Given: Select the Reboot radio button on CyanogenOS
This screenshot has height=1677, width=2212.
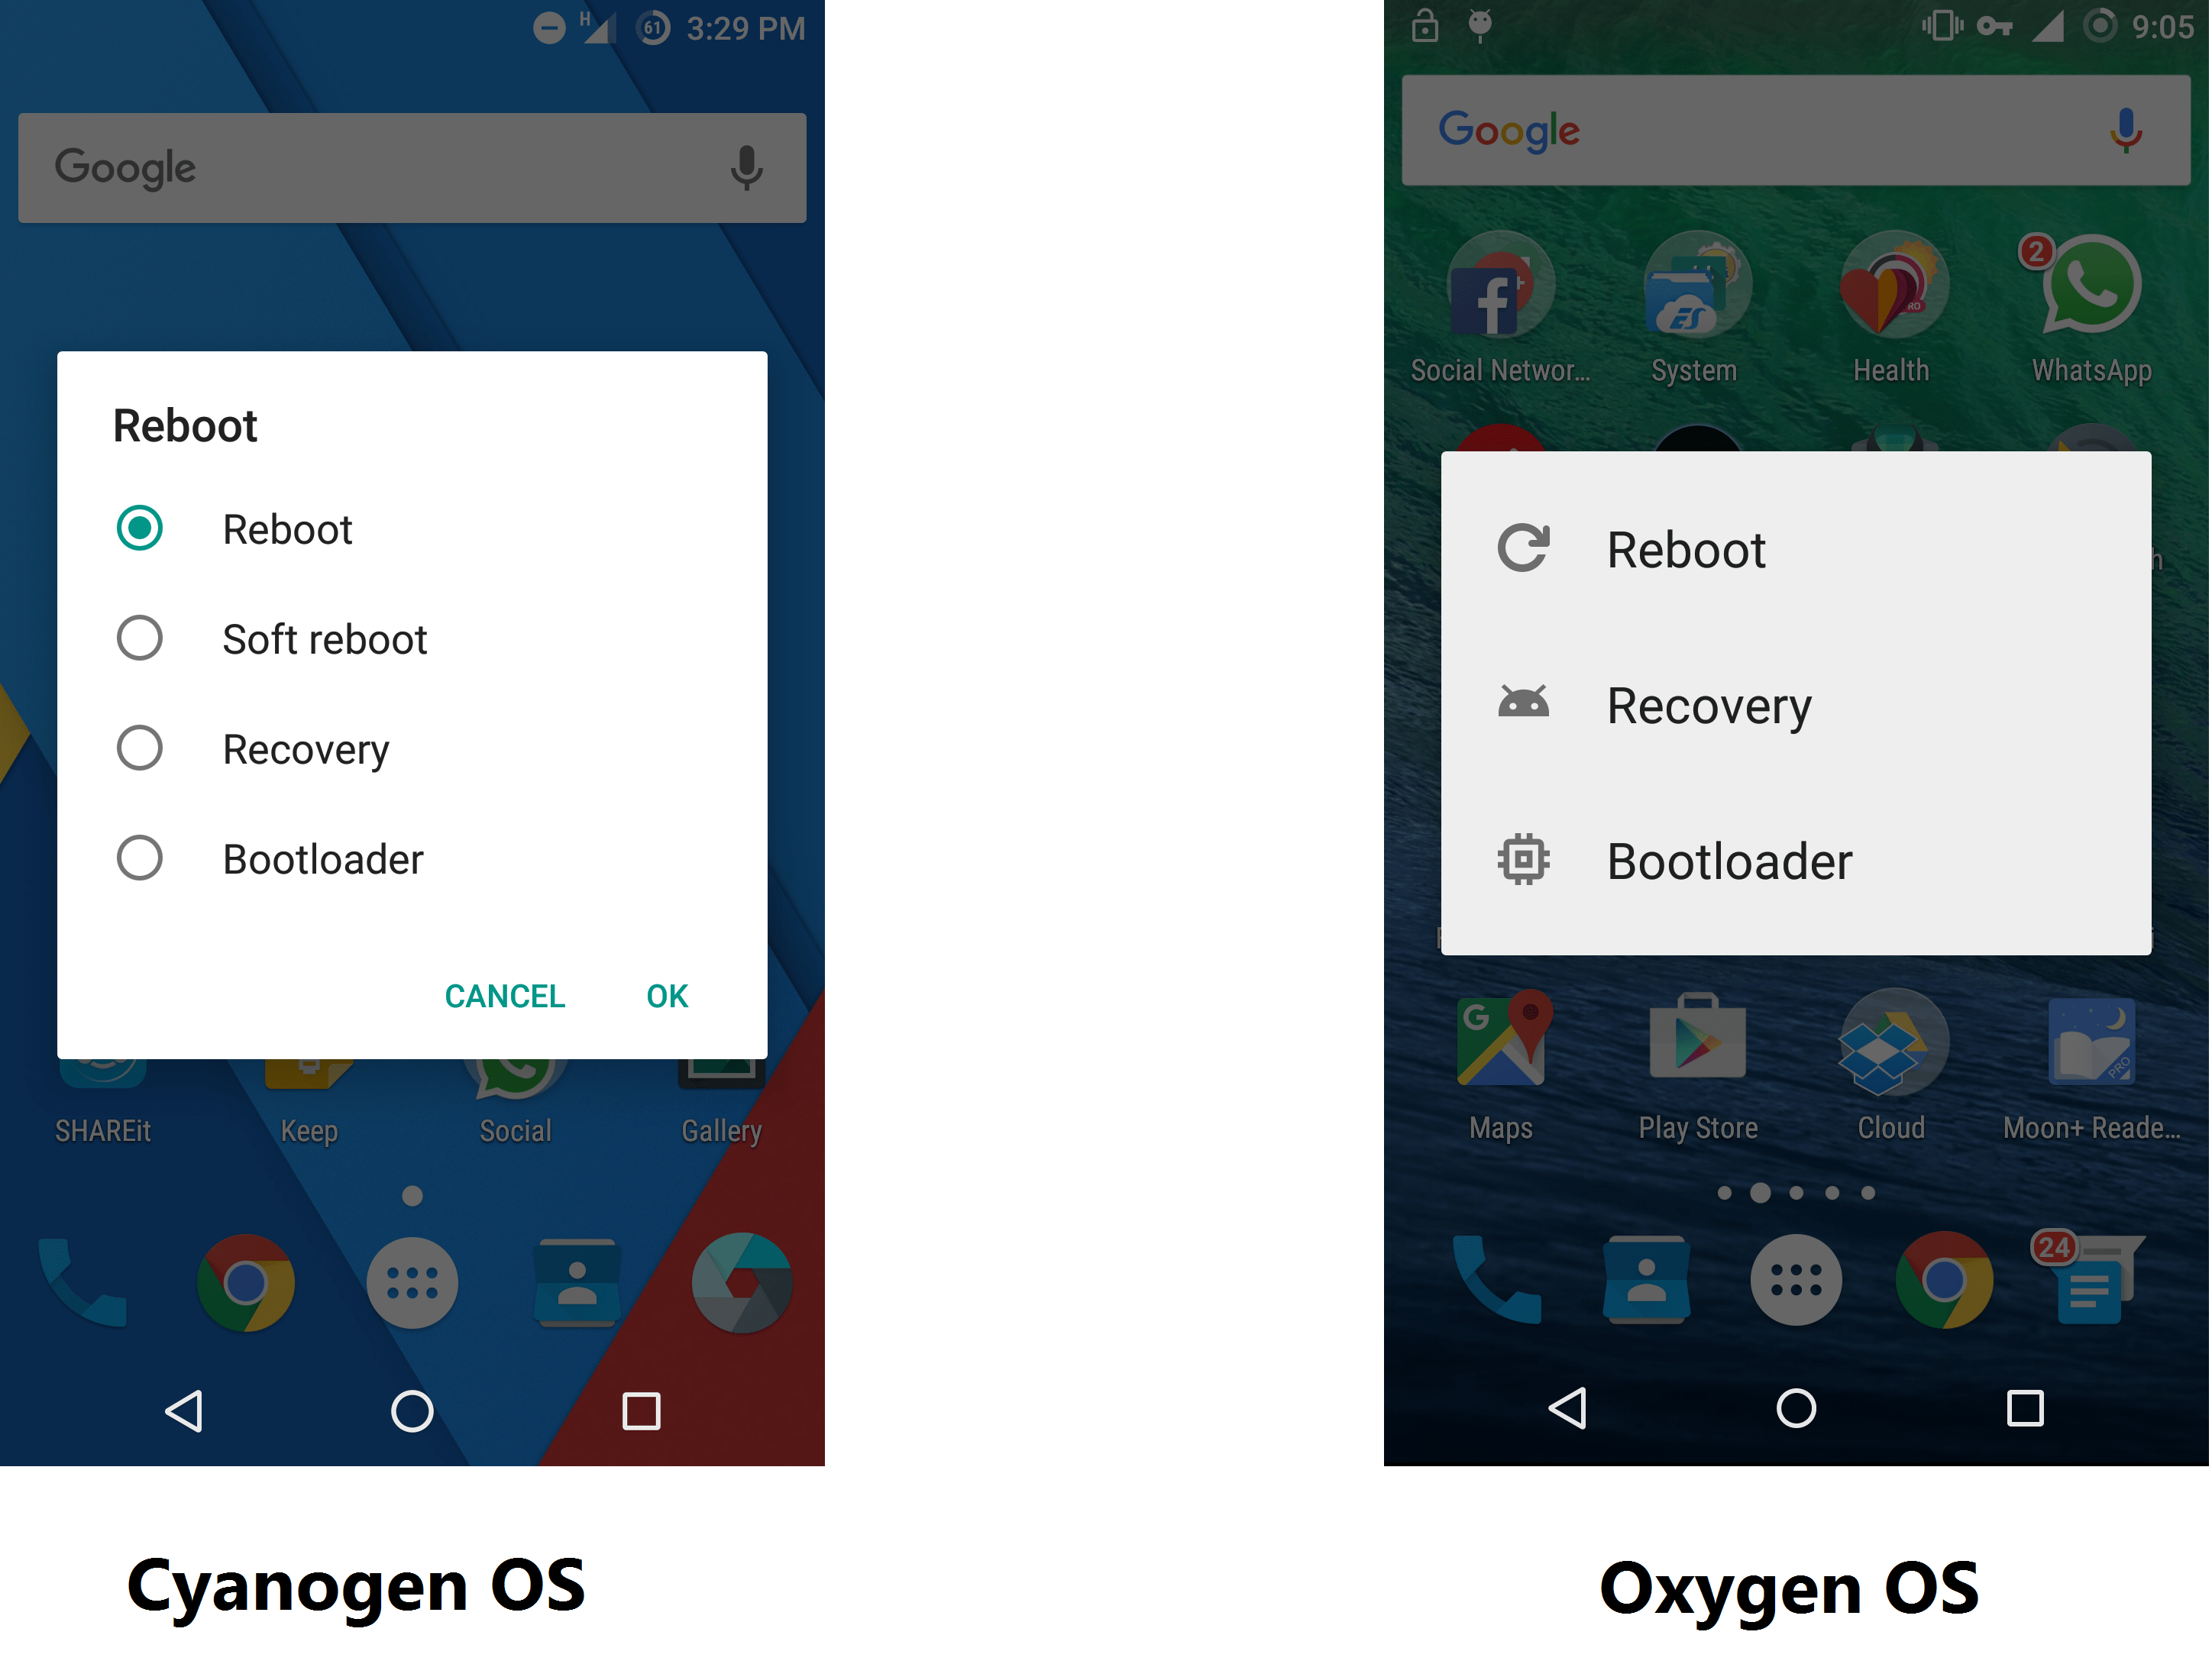Looking at the screenshot, I should (x=139, y=527).
